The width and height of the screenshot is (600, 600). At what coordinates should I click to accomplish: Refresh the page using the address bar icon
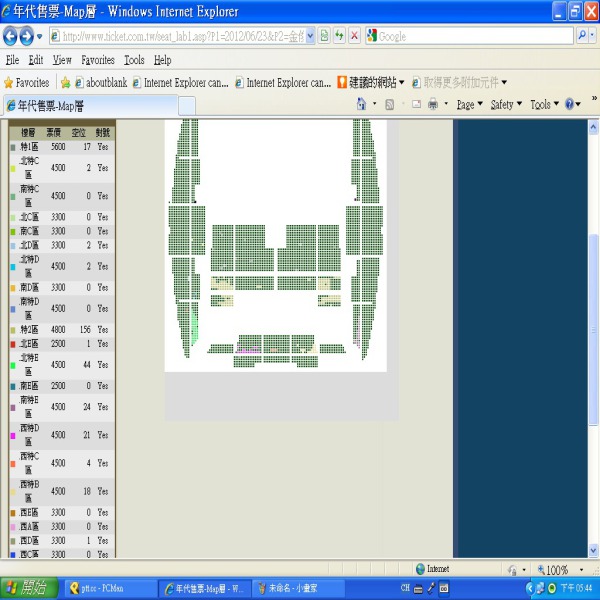tap(339, 36)
